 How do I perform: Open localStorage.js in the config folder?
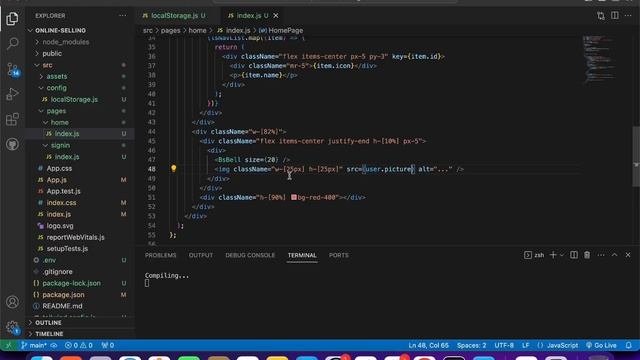[x=74, y=99]
